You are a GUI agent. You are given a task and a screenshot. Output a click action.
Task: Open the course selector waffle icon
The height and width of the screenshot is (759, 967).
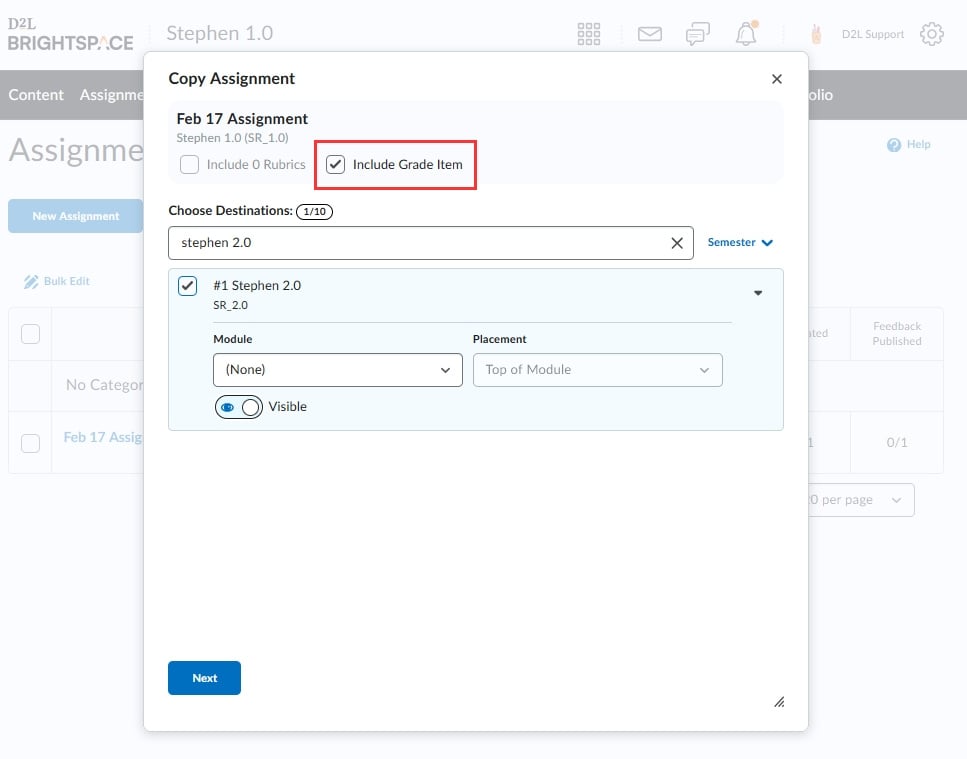pos(588,34)
